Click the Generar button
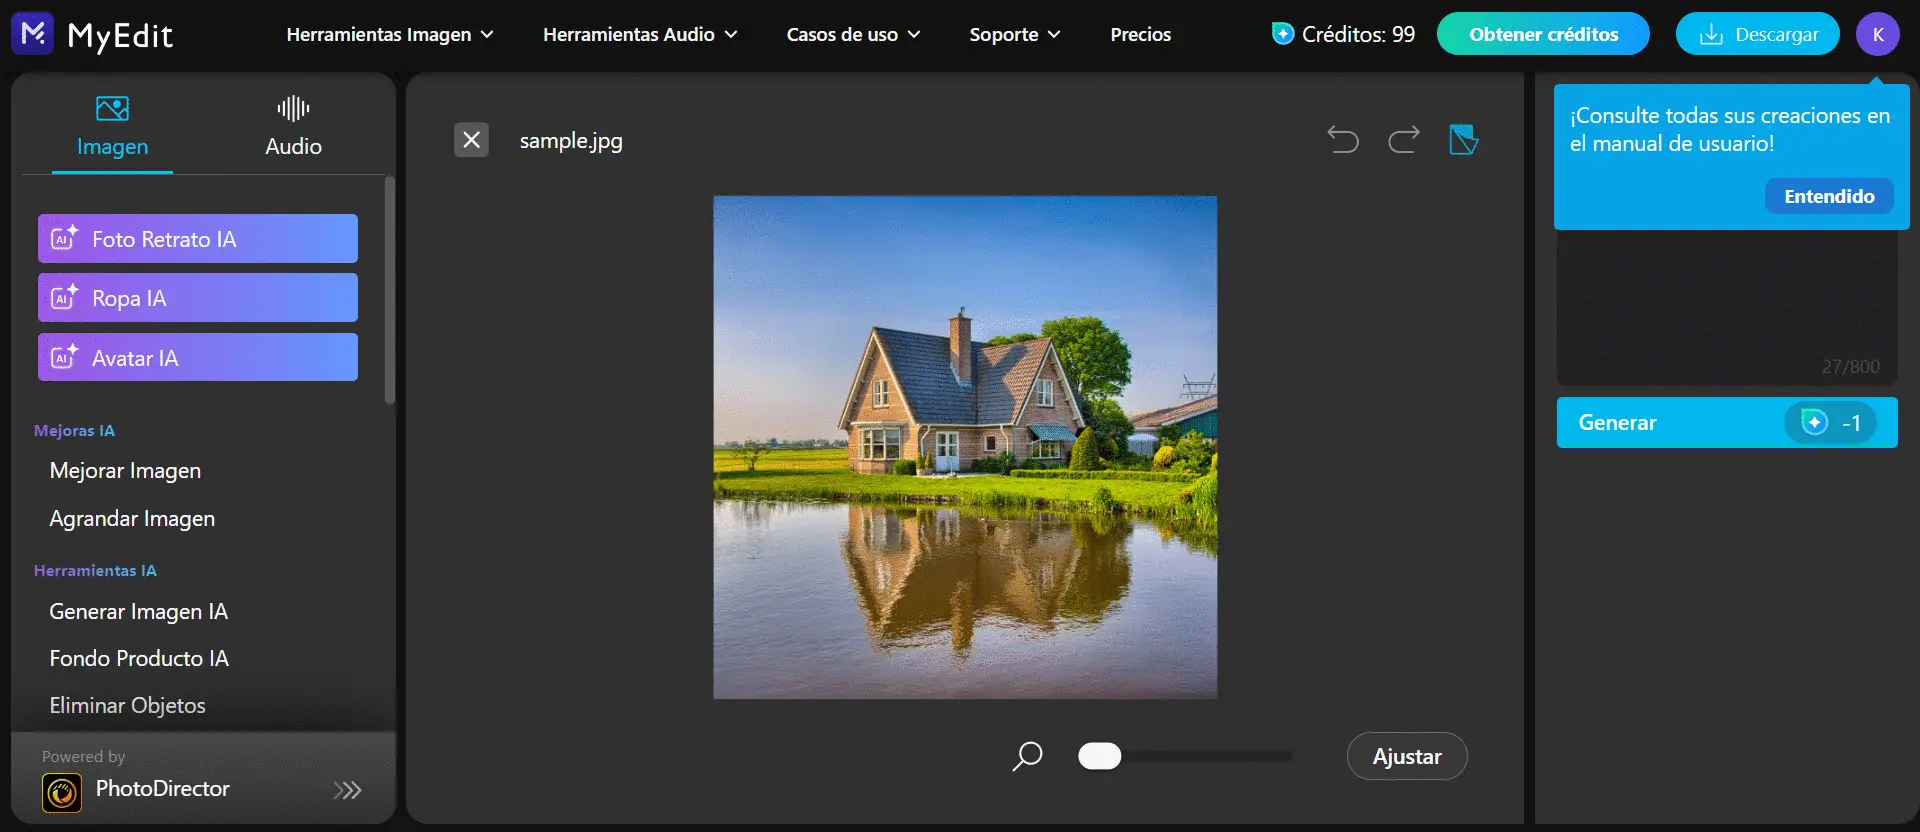Viewport: 1920px width, 832px height. [1727, 423]
